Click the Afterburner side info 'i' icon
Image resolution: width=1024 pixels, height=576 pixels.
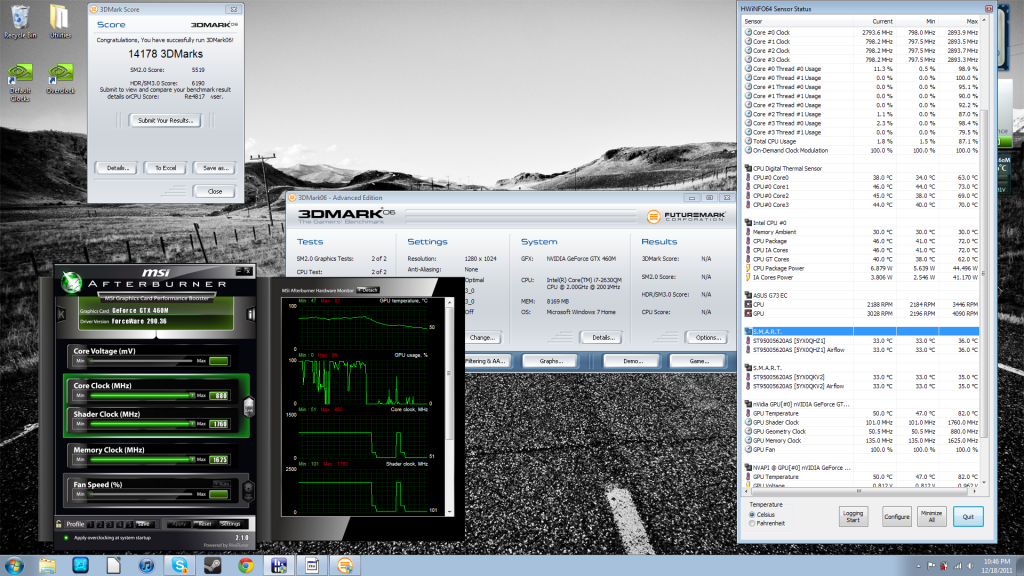[250, 314]
